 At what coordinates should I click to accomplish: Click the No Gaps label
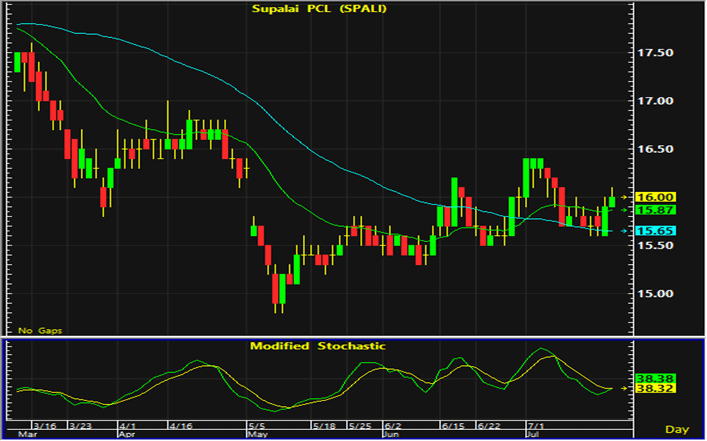pyautogui.click(x=40, y=331)
